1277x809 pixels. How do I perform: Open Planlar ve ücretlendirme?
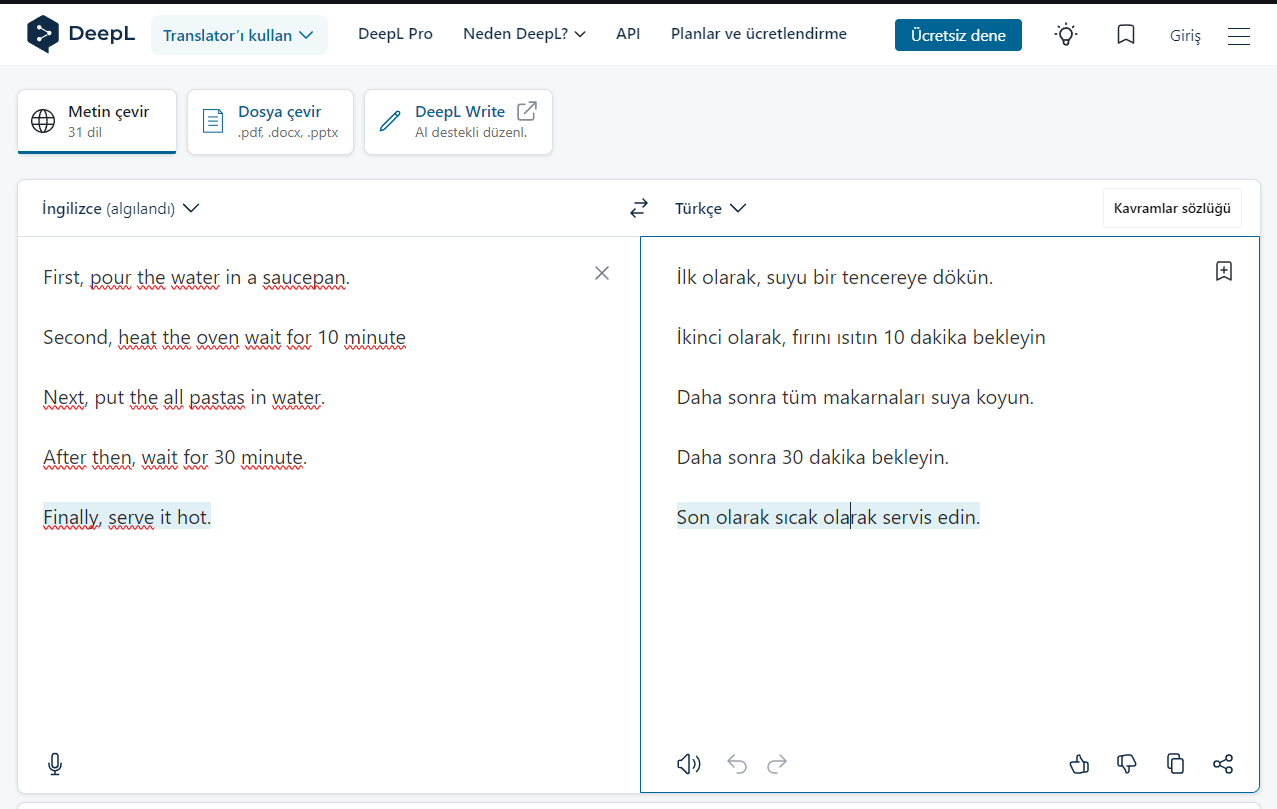coord(759,34)
